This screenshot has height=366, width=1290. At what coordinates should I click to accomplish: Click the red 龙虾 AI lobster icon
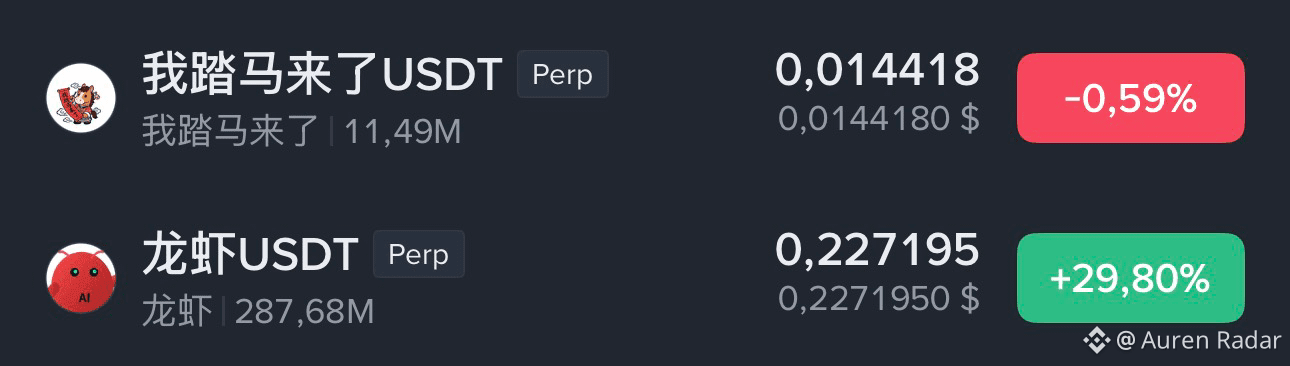(82, 278)
